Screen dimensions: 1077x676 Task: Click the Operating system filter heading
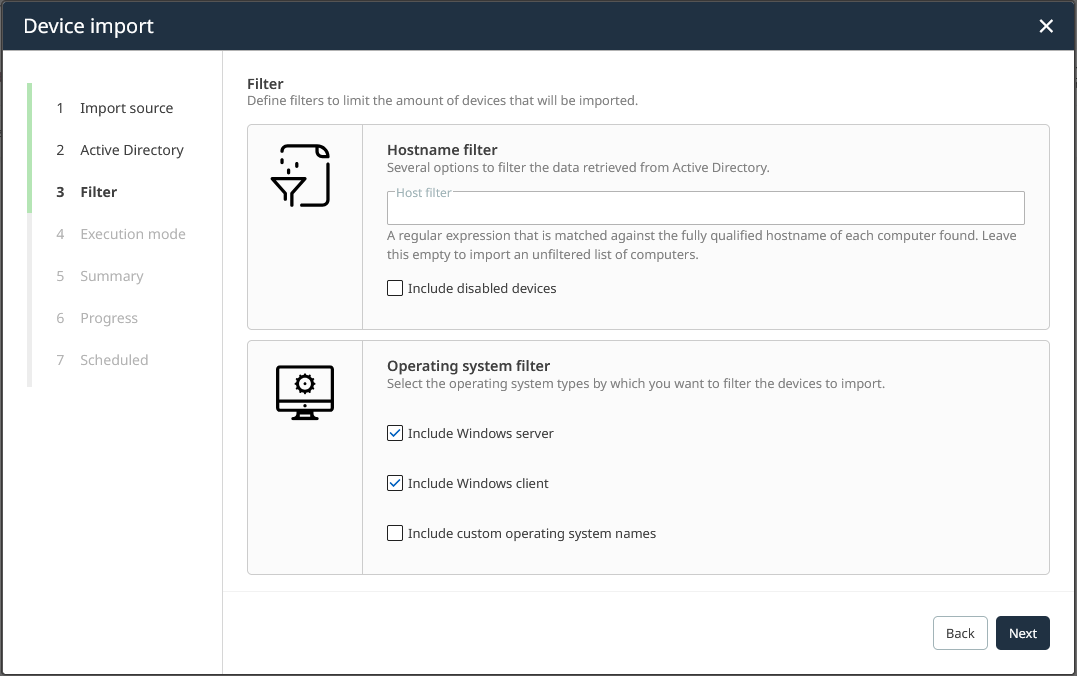(468, 366)
